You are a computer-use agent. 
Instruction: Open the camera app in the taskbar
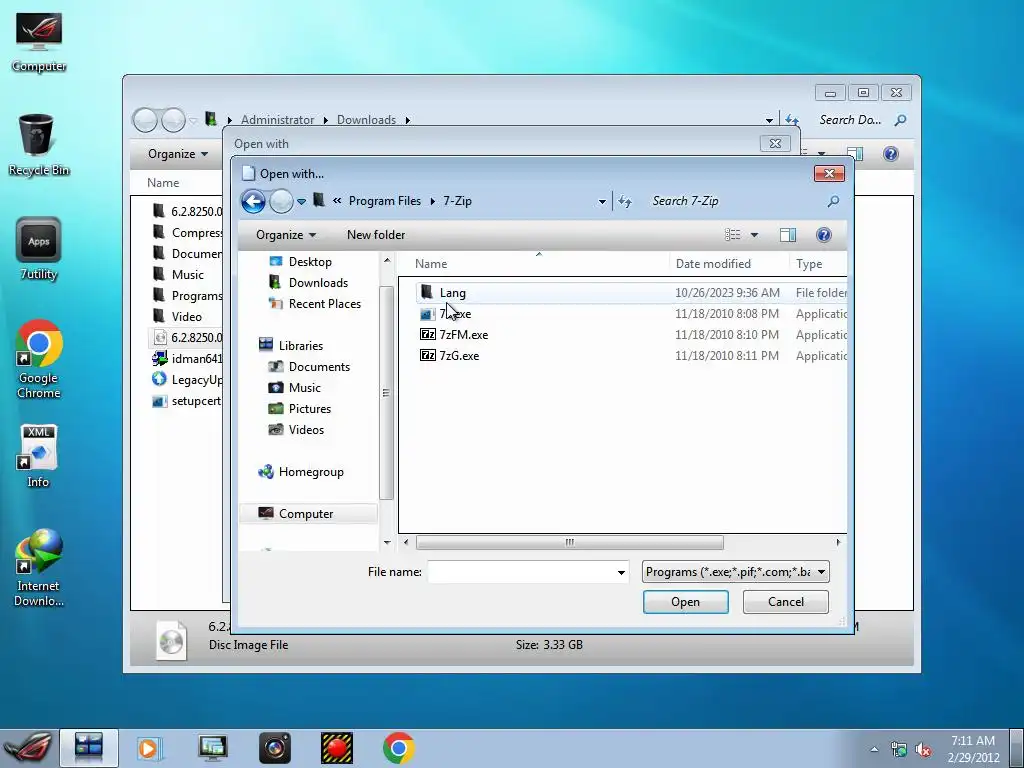pyautogui.click(x=275, y=748)
